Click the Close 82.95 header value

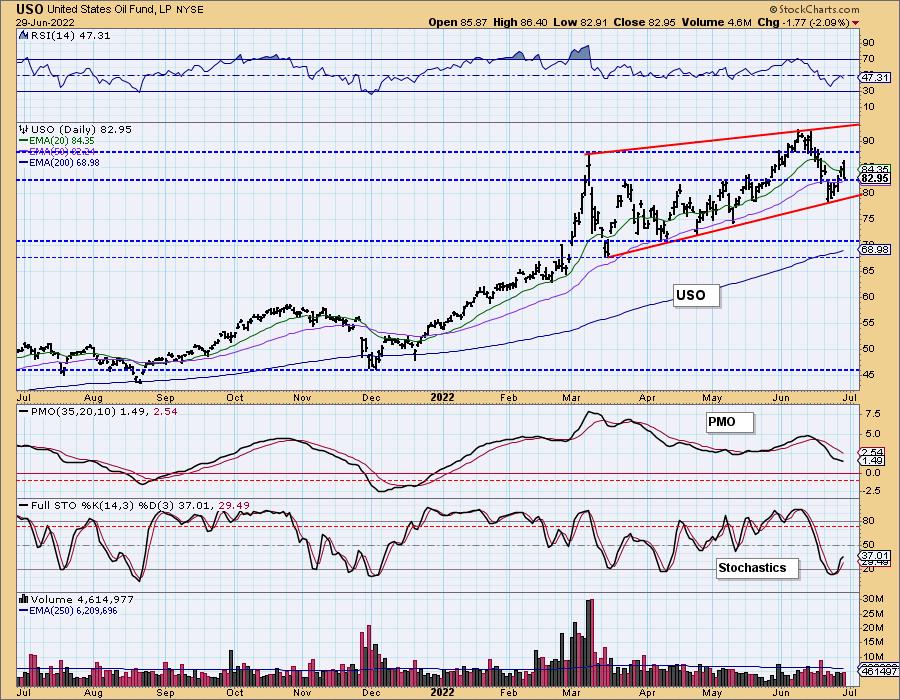coord(644,22)
